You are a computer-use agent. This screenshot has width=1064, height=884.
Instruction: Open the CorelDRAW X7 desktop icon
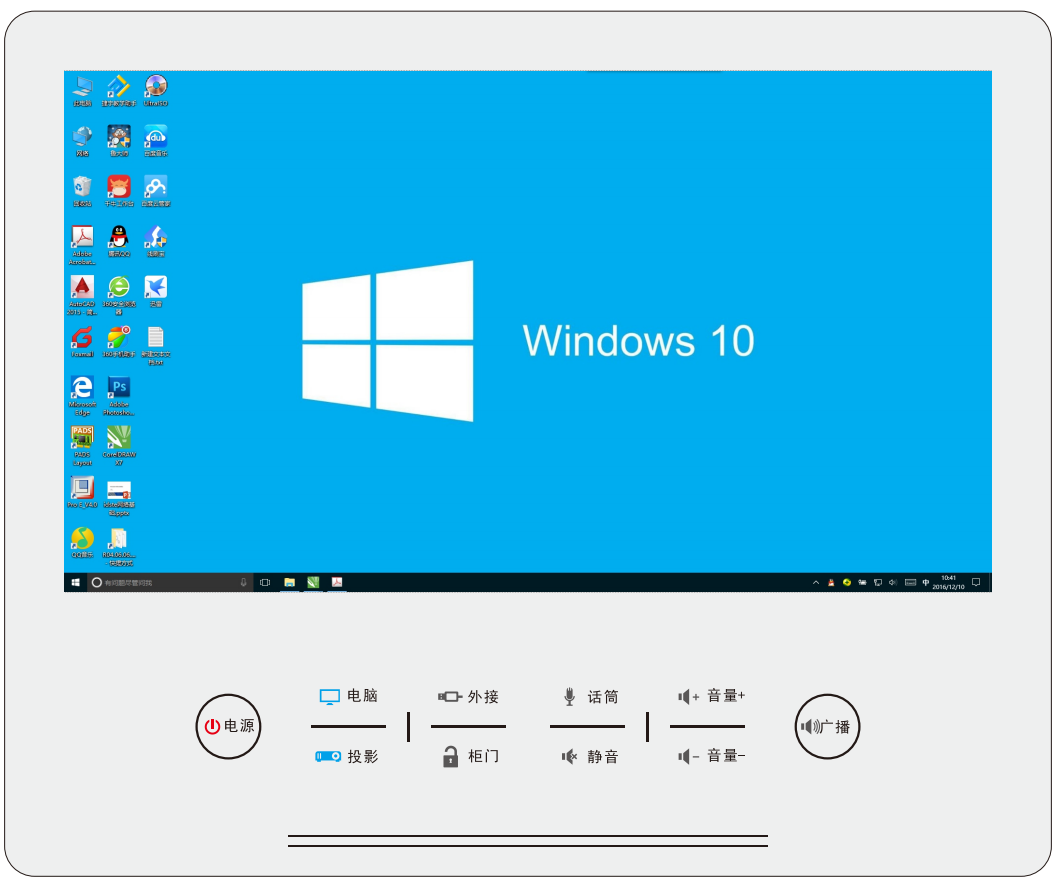pyautogui.click(x=119, y=438)
